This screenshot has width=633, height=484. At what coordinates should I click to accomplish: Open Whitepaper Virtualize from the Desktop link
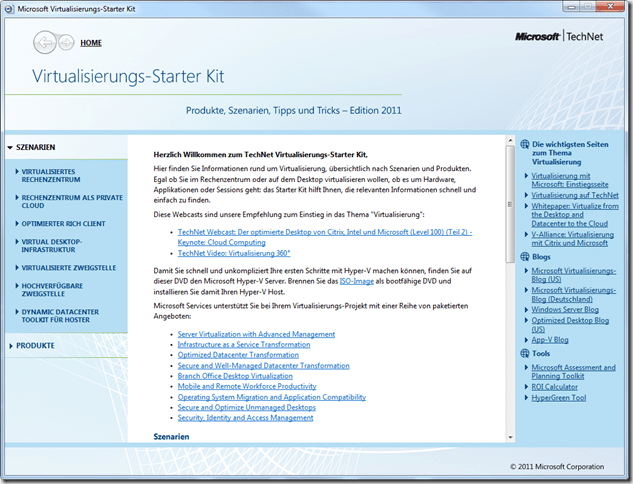pos(575,215)
